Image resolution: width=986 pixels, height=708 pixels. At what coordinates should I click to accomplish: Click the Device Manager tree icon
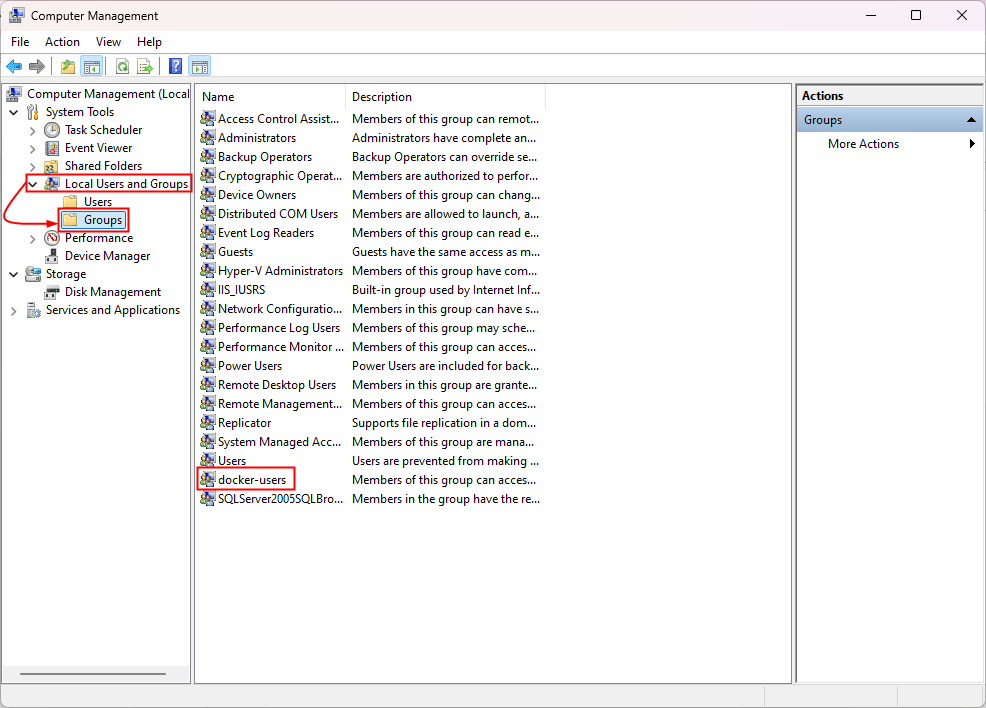point(52,256)
